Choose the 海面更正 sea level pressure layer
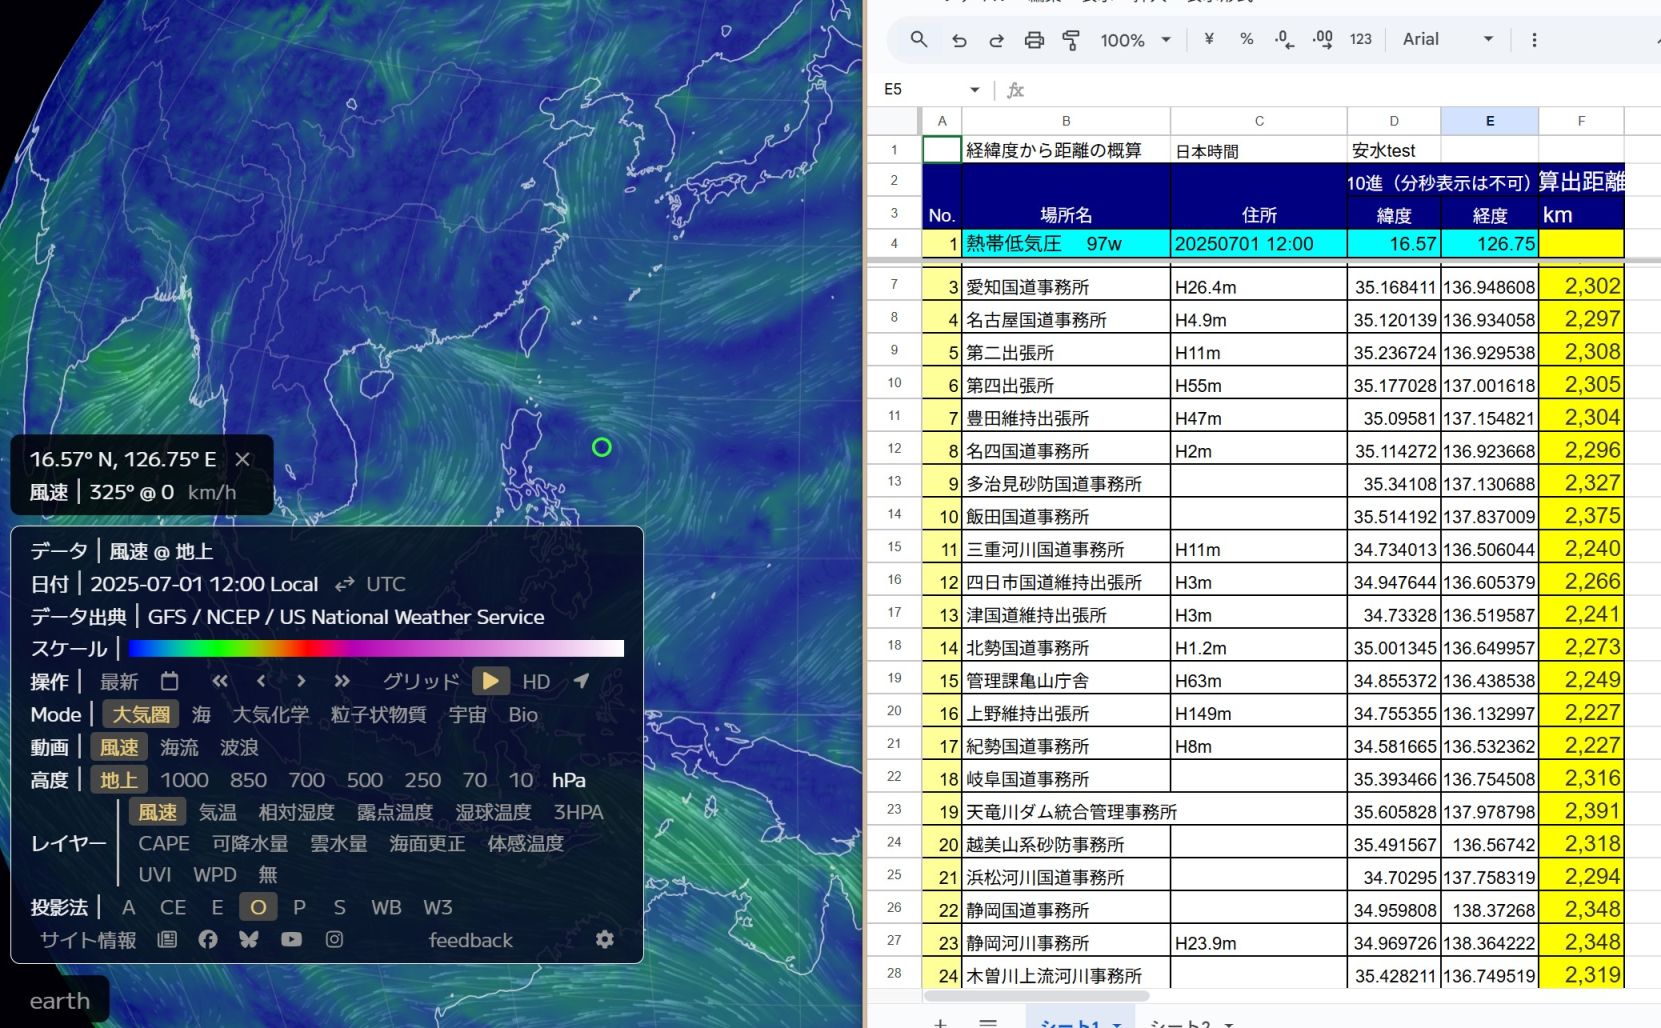 coord(427,843)
